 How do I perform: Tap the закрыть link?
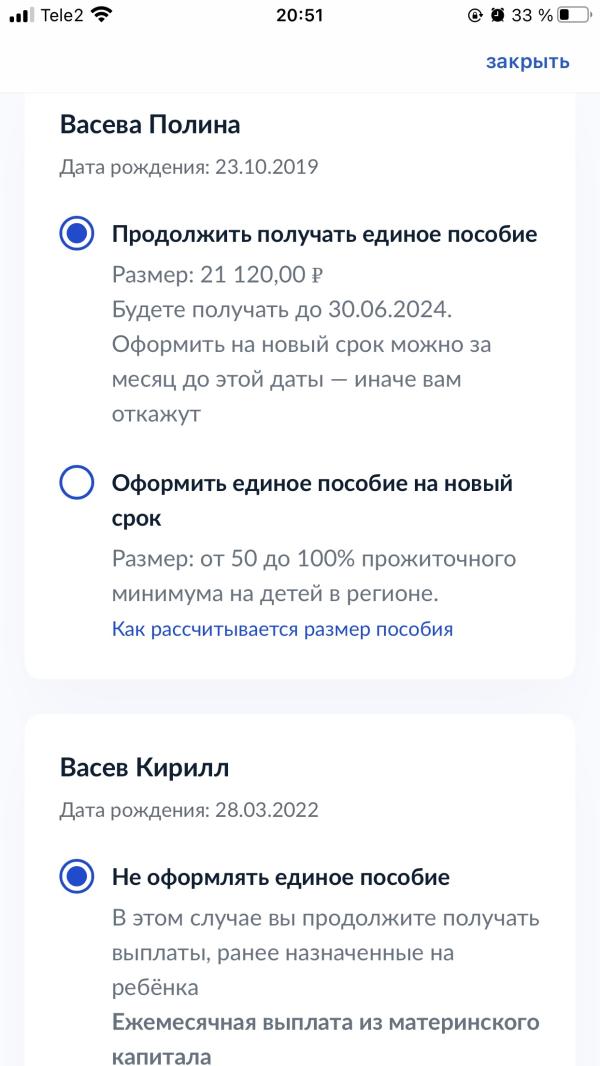[527, 62]
